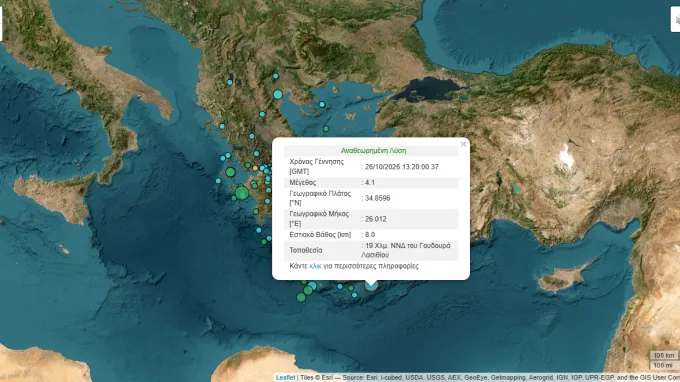The height and width of the screenshot is (382, 680).
Task: Click the magnitude value '4.1'
Action: click(x=370, y=183)
